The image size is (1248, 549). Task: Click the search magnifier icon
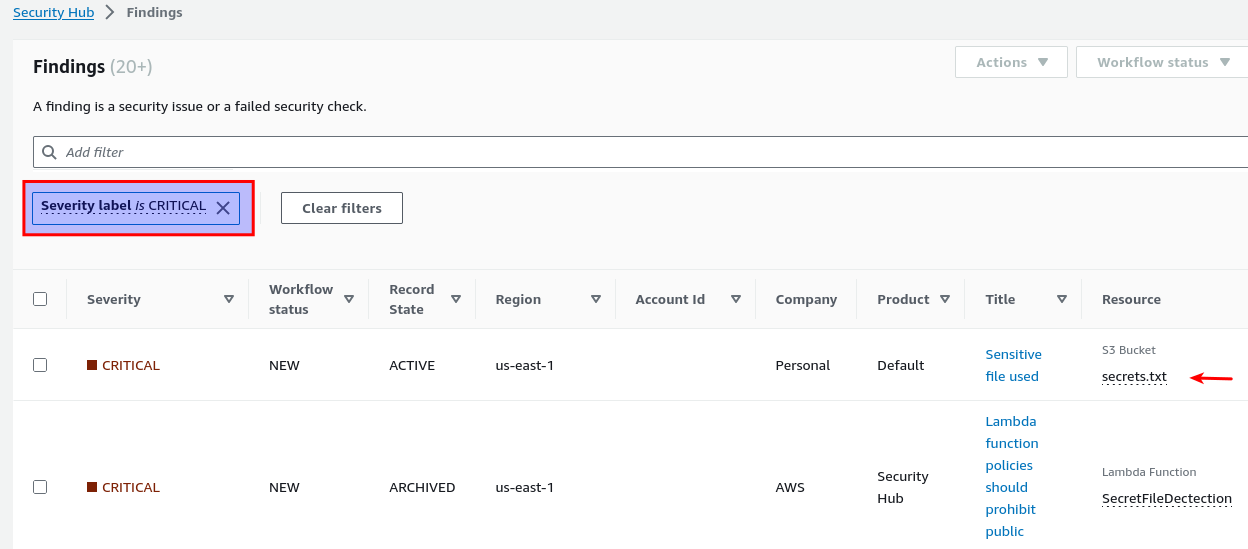tap(50, 152)
